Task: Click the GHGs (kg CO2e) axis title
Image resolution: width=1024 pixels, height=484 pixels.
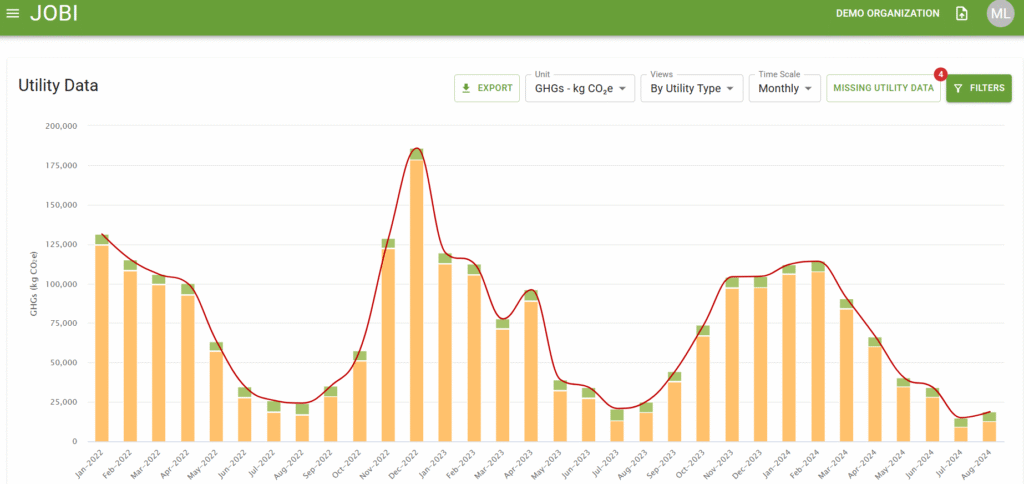Action: point(34,283)
